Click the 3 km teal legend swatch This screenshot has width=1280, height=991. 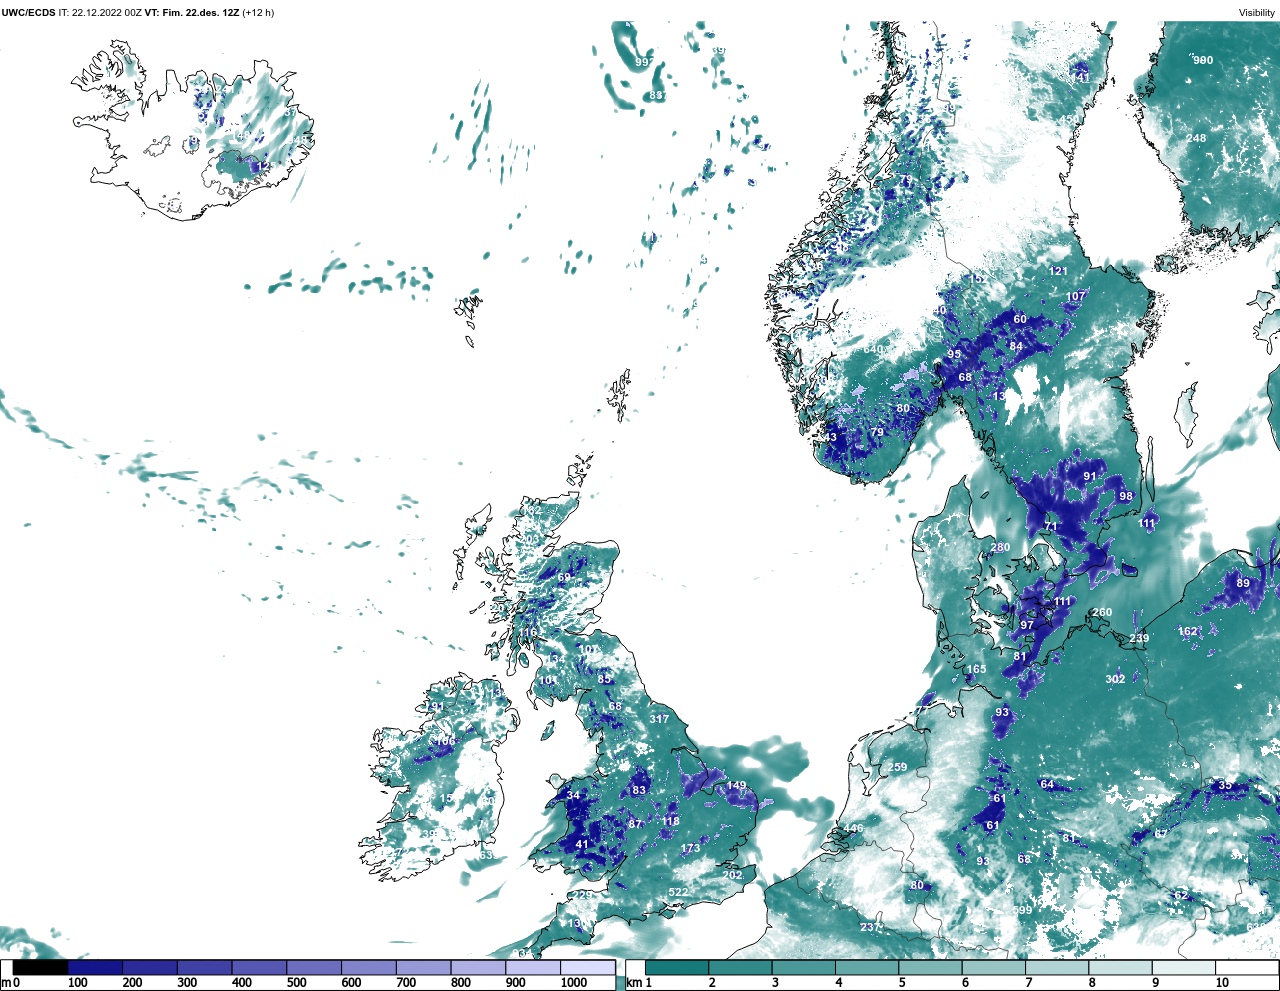(804, 968)
